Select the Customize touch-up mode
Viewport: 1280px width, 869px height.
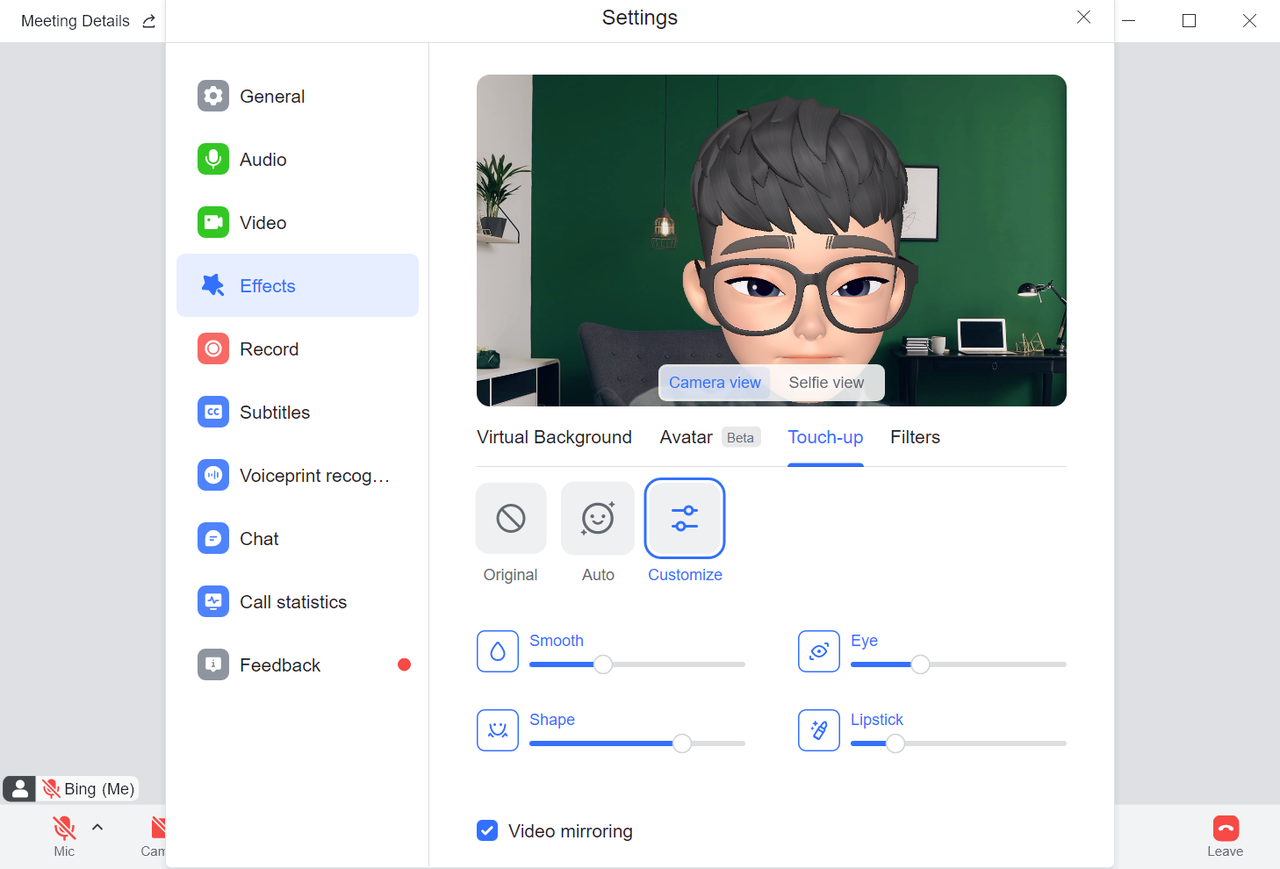click(x=684, y=518)
